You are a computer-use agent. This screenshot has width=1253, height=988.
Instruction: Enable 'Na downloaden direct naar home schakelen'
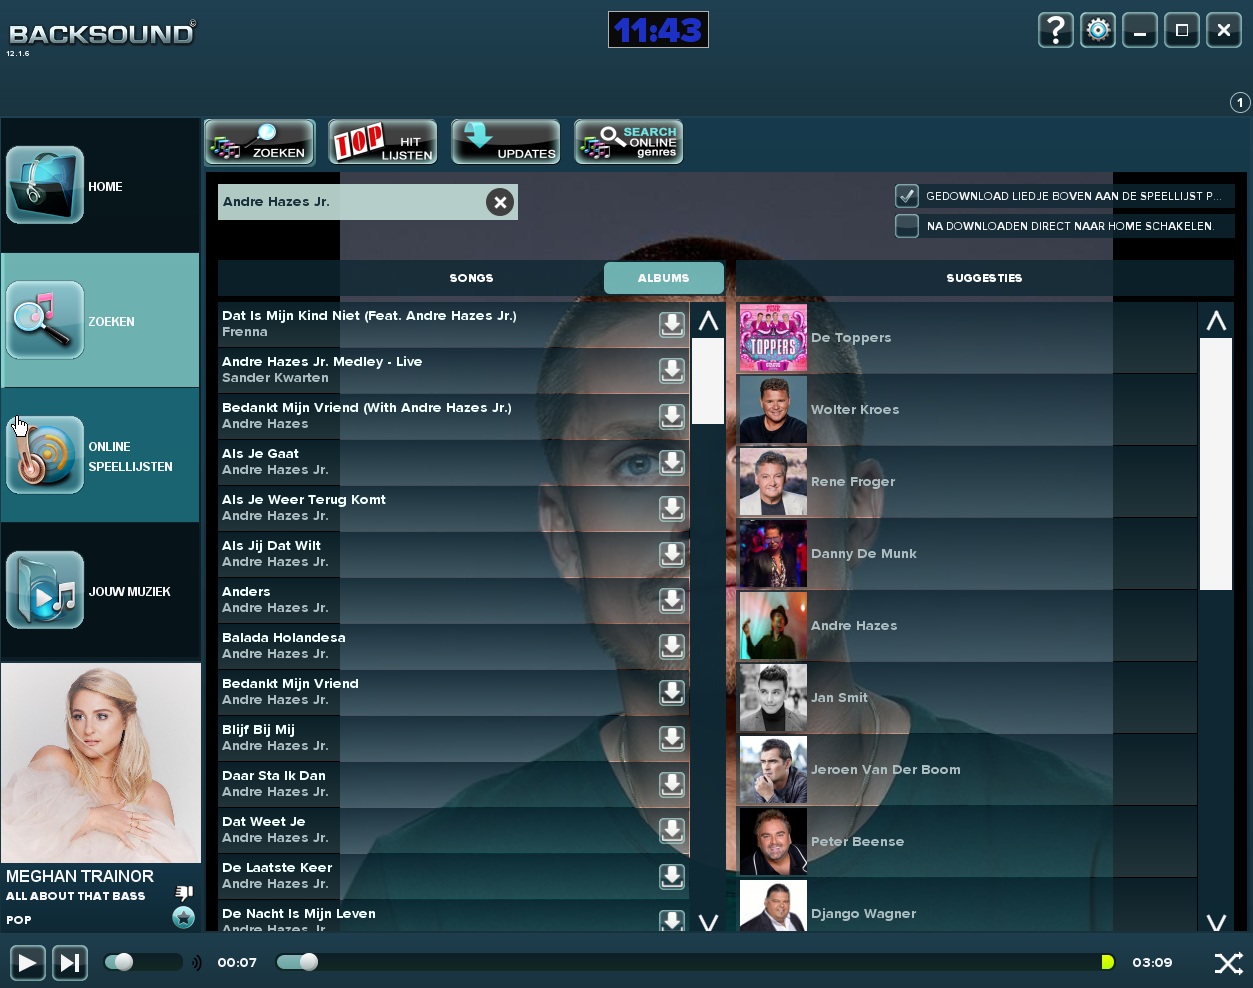[907, 226]
